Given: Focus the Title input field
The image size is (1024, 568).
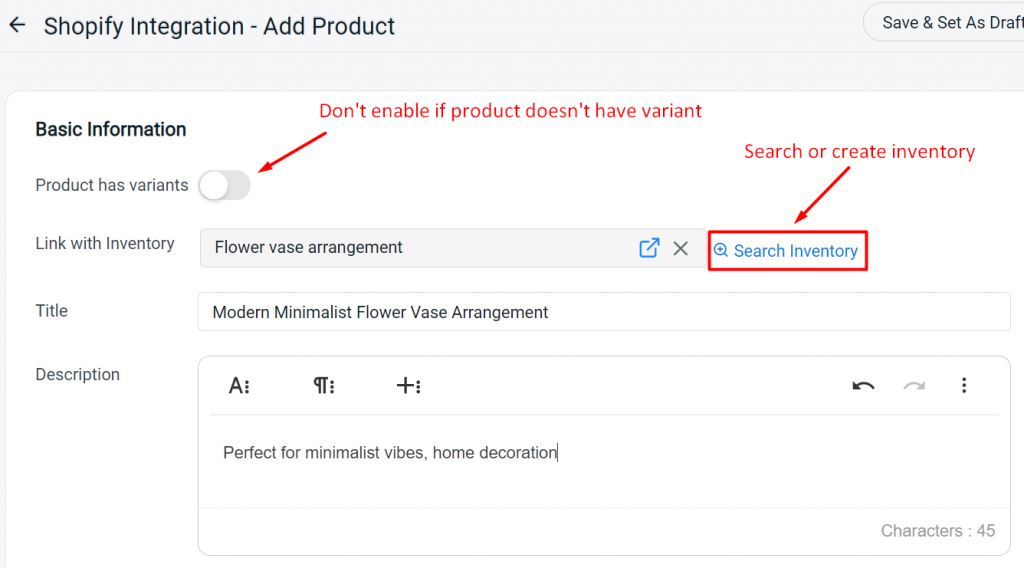Looking at the screenshot, I should [604, 312].
